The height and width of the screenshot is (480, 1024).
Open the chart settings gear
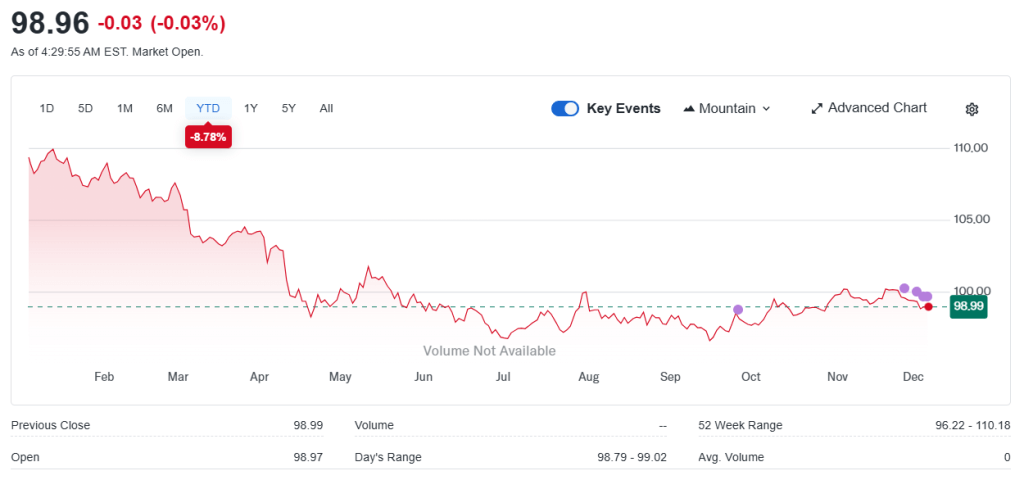tap(971, 109)
